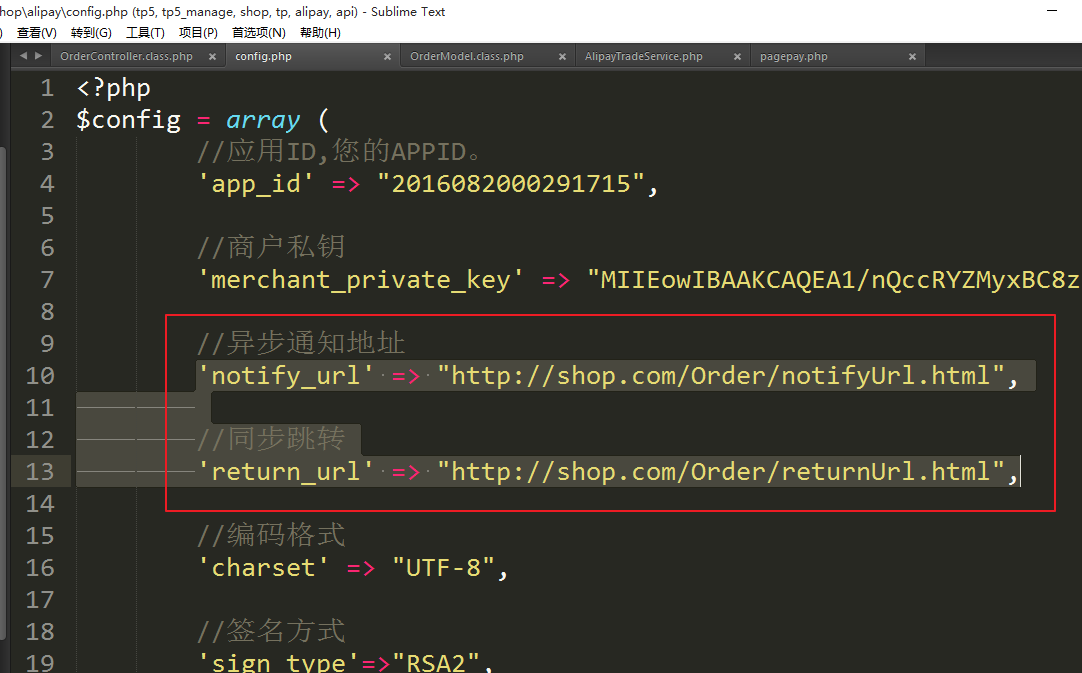Close the AlipayTradeService.php tab
Screen dimensions: 1082x673
click(x=738, y=57)
